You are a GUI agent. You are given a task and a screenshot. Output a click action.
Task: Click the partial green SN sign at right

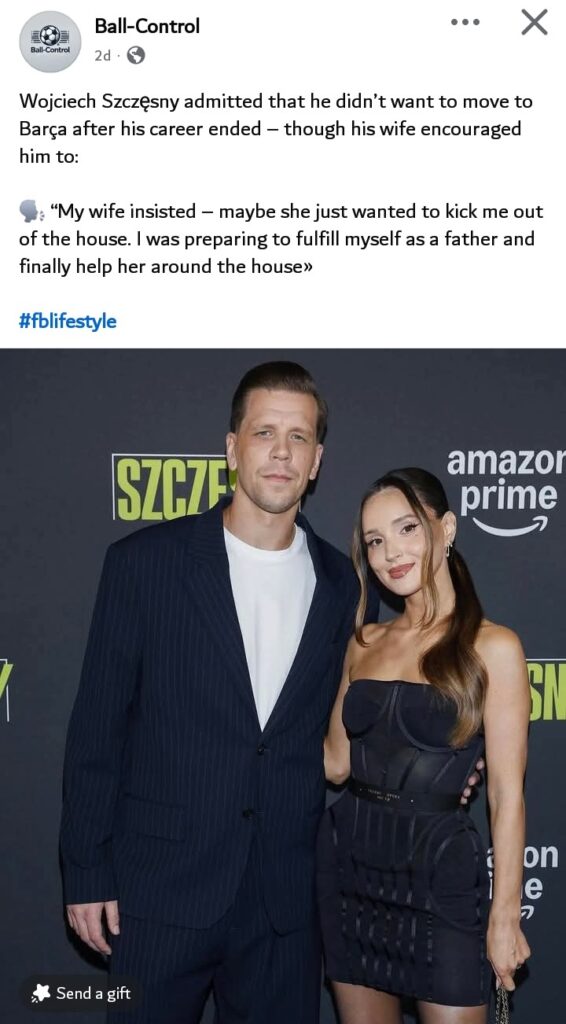point(546,690)
